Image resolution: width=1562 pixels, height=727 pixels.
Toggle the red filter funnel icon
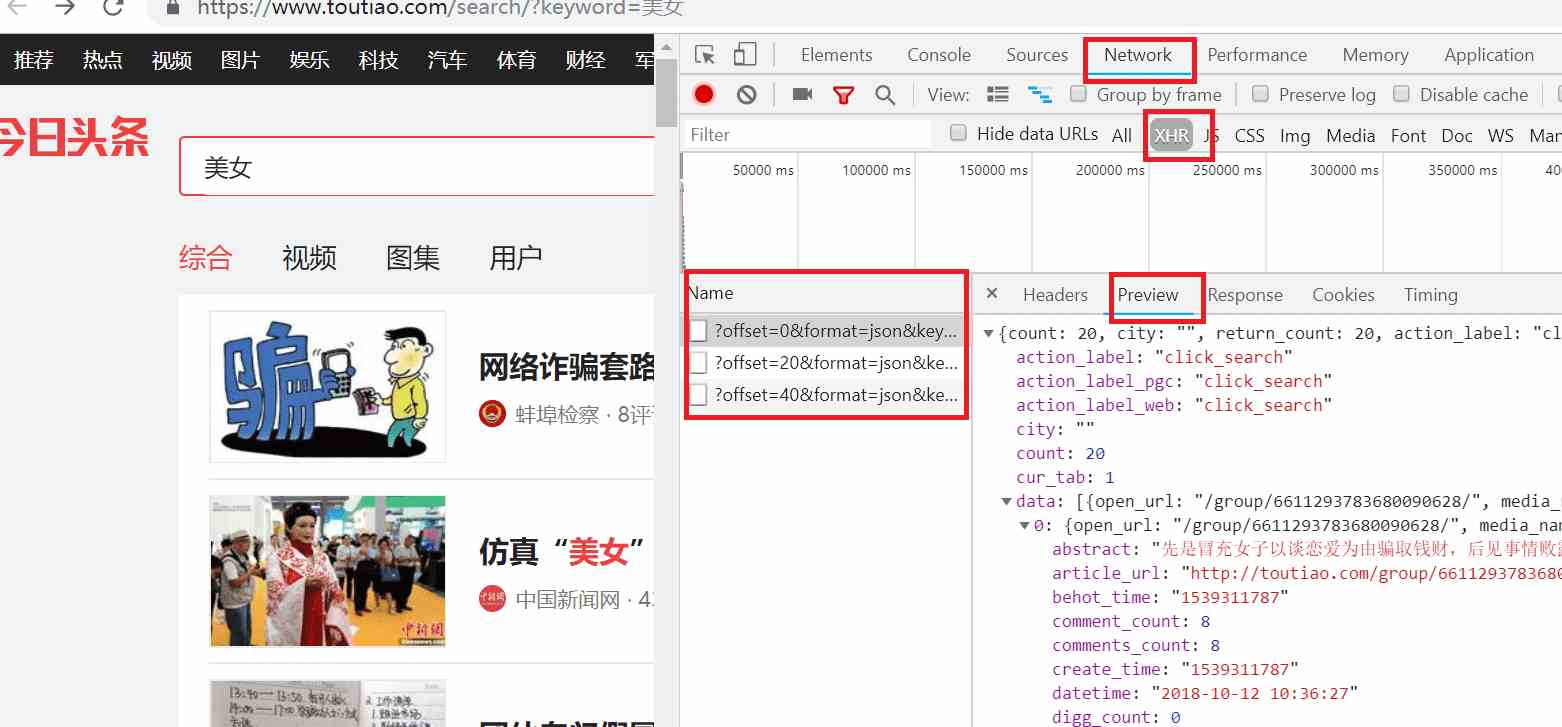pyautogui.click(x=843, y=95)
